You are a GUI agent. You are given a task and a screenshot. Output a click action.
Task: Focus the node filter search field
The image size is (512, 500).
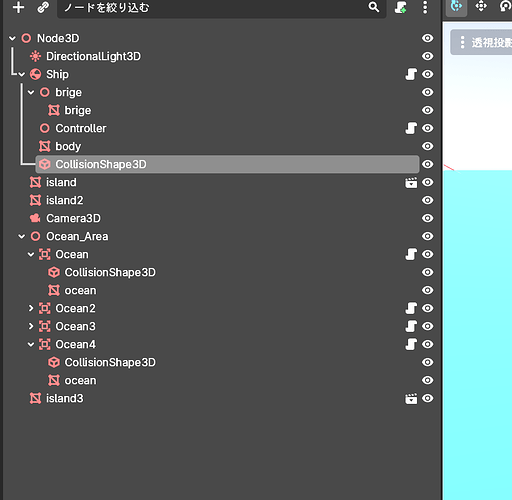tap(222, 7)
